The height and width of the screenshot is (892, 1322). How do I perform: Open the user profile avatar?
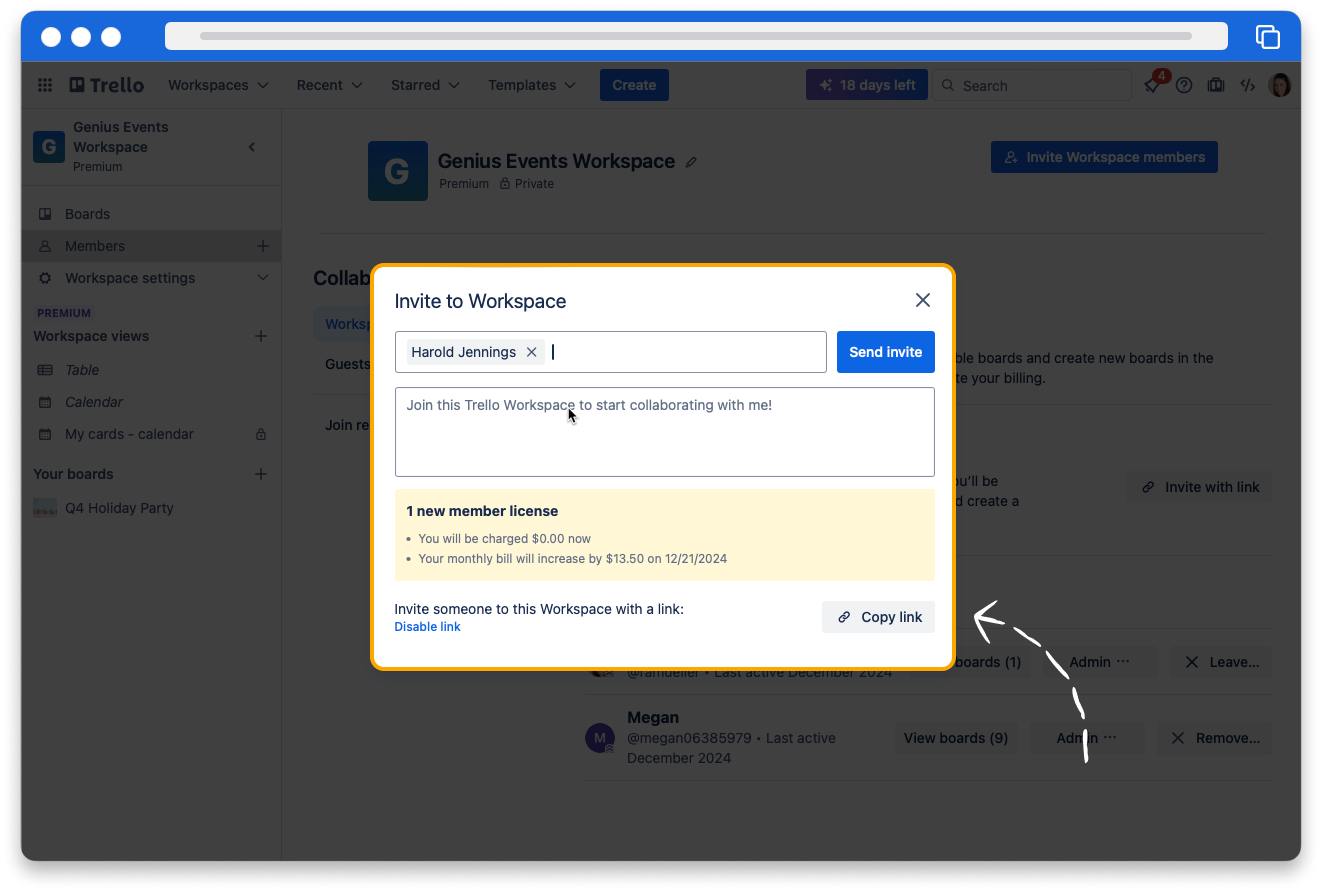coord(1280,85)
